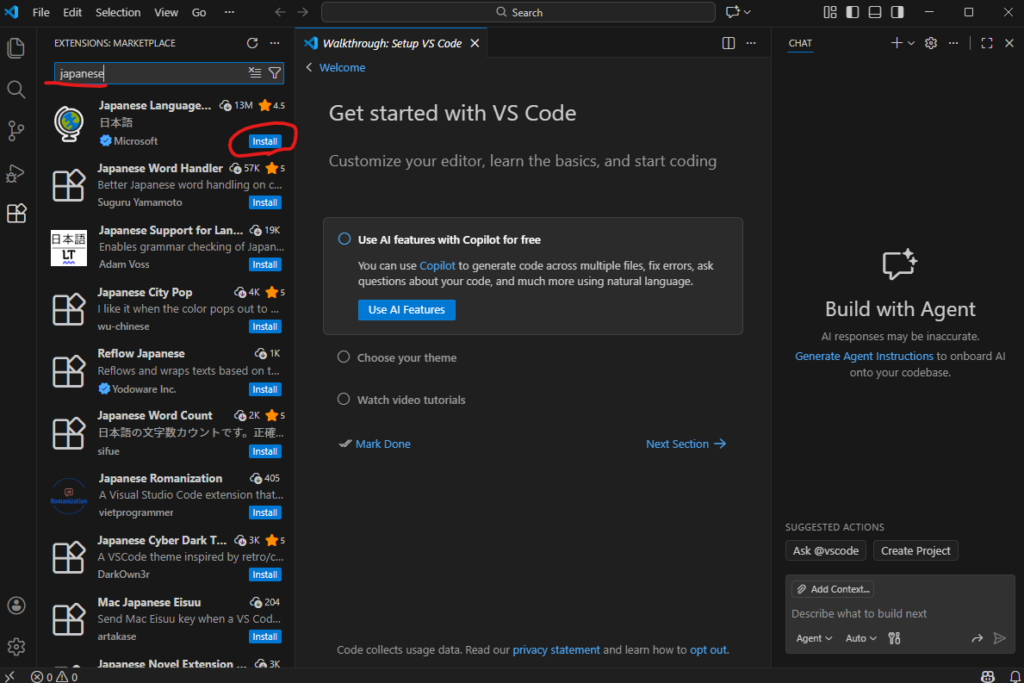Clear extensions search results icon
1024x683 pixels.
[x=255, y=73]
